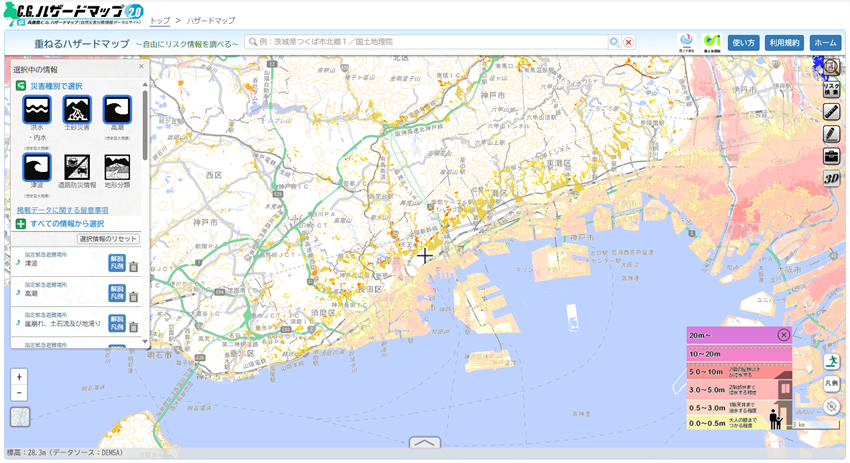Select the 道路防災情報 road disaster icon

78,167
